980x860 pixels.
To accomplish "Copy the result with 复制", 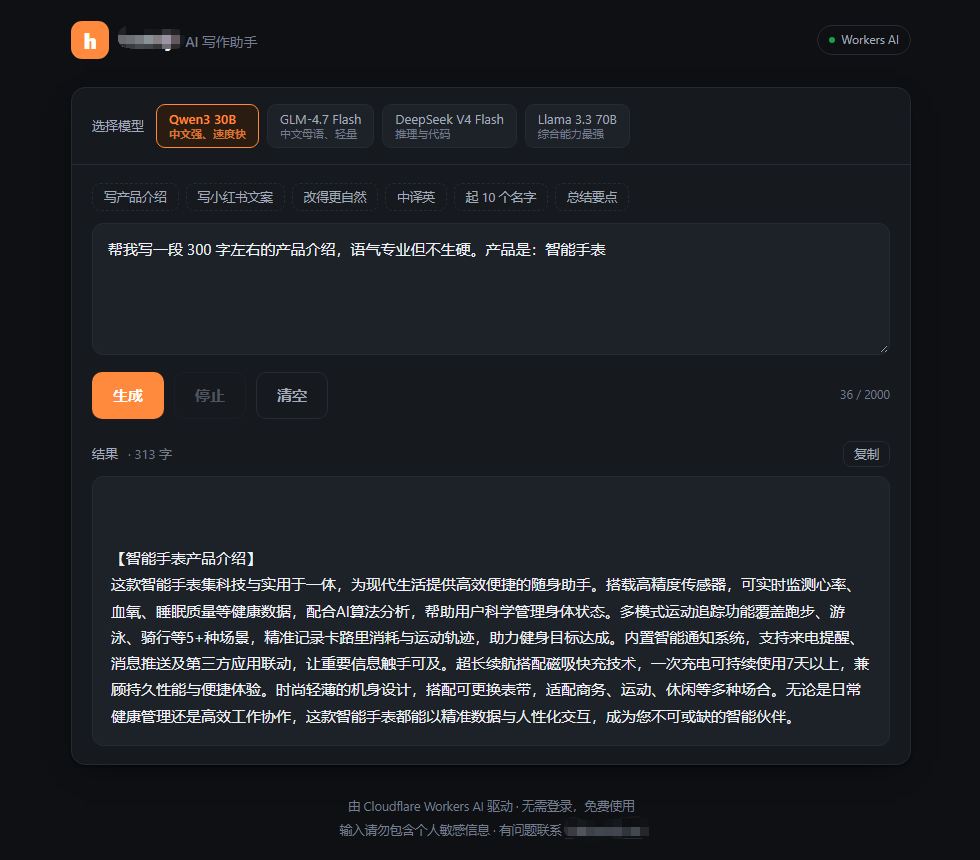I will coord(866,454).
